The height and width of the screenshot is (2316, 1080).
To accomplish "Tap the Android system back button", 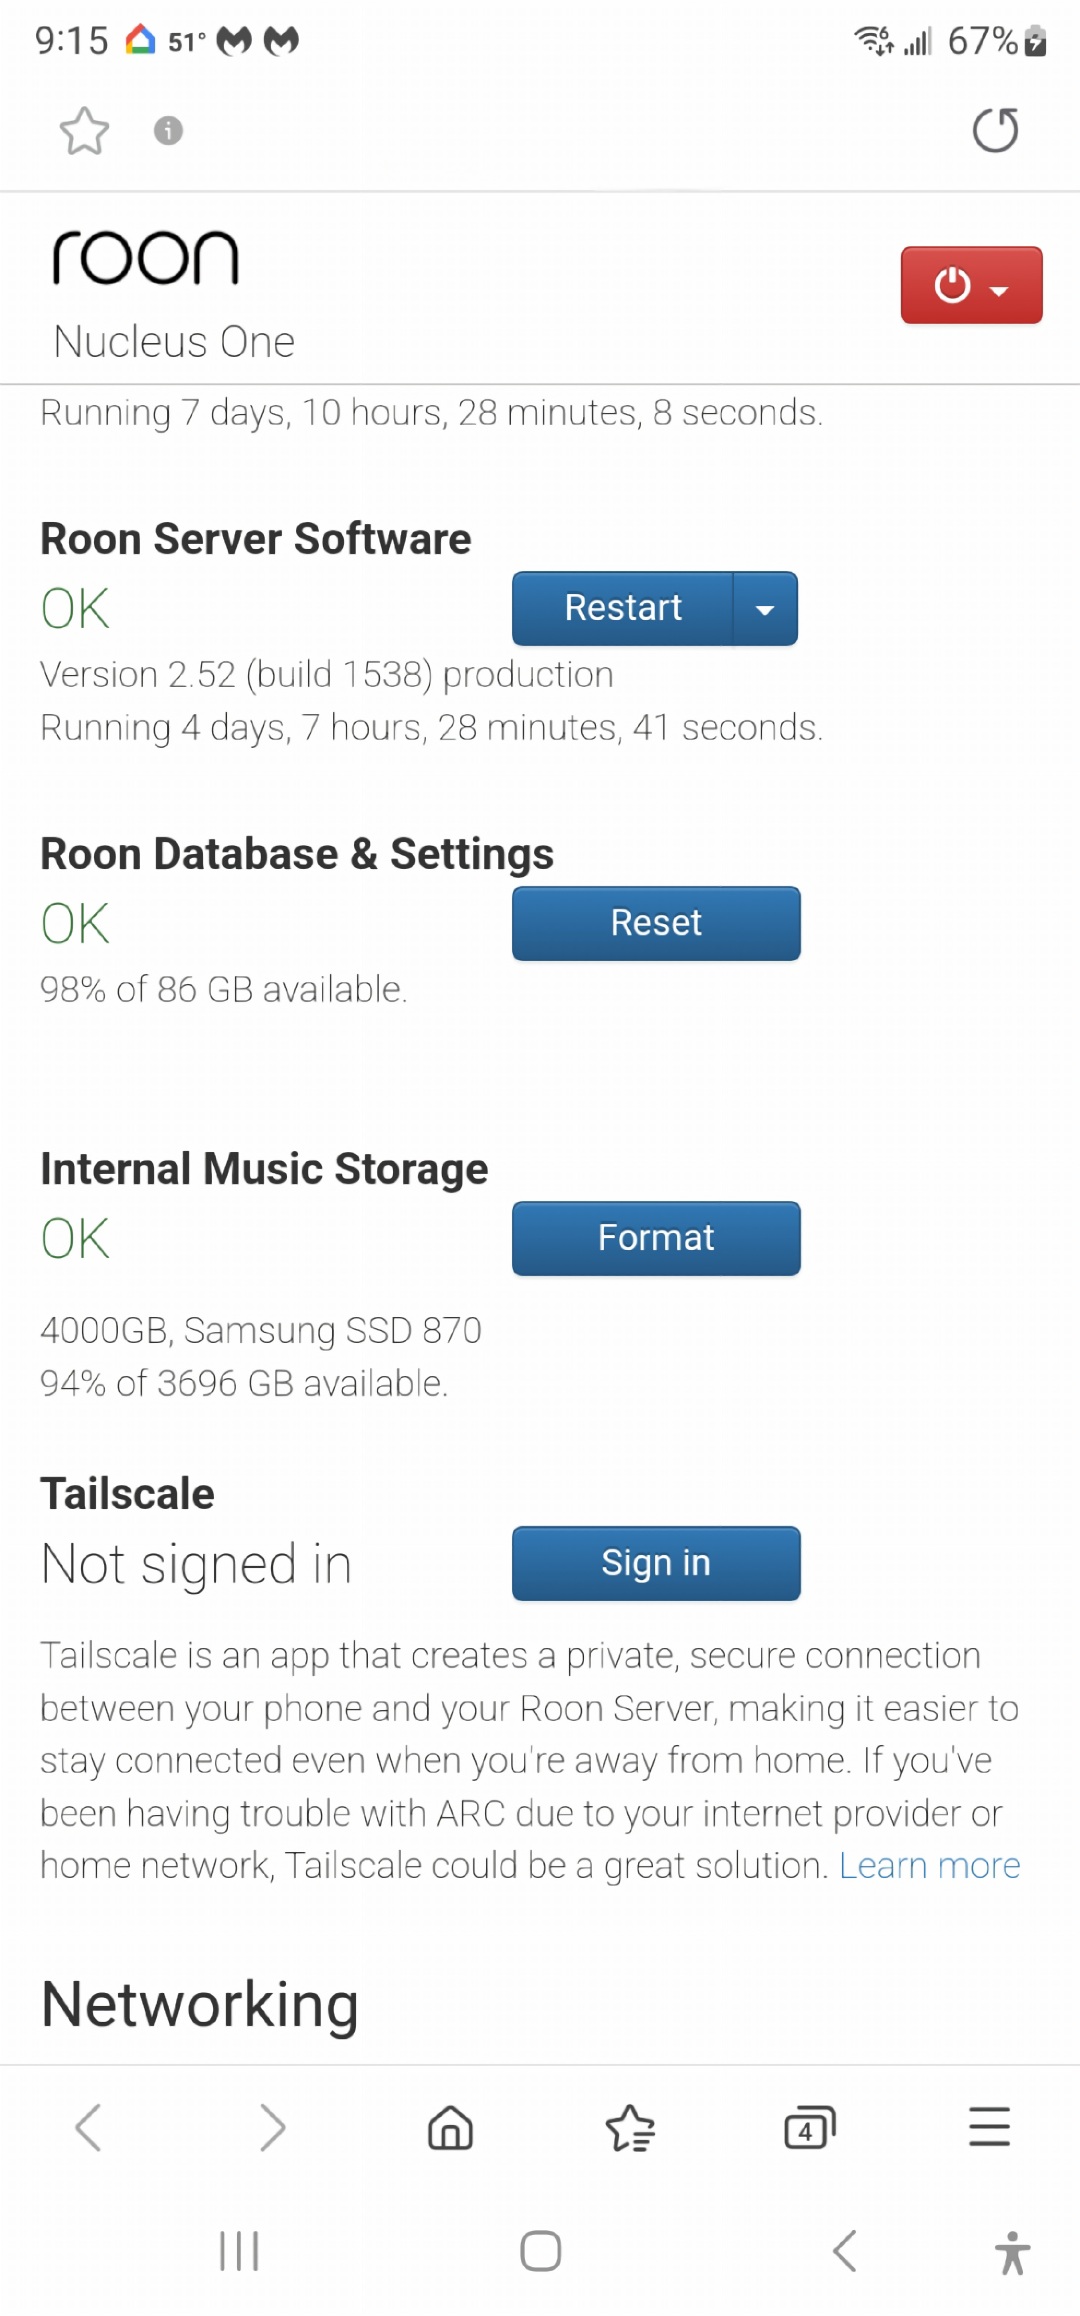I will click(x=845, y=2251).
